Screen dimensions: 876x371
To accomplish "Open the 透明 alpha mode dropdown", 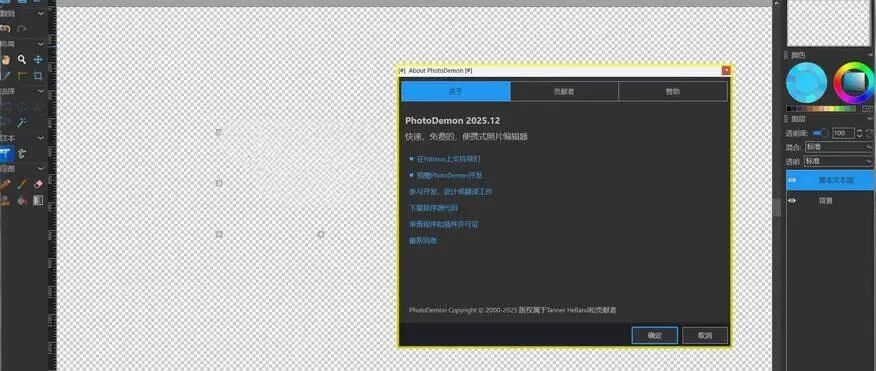I will (x=838, y=161).
